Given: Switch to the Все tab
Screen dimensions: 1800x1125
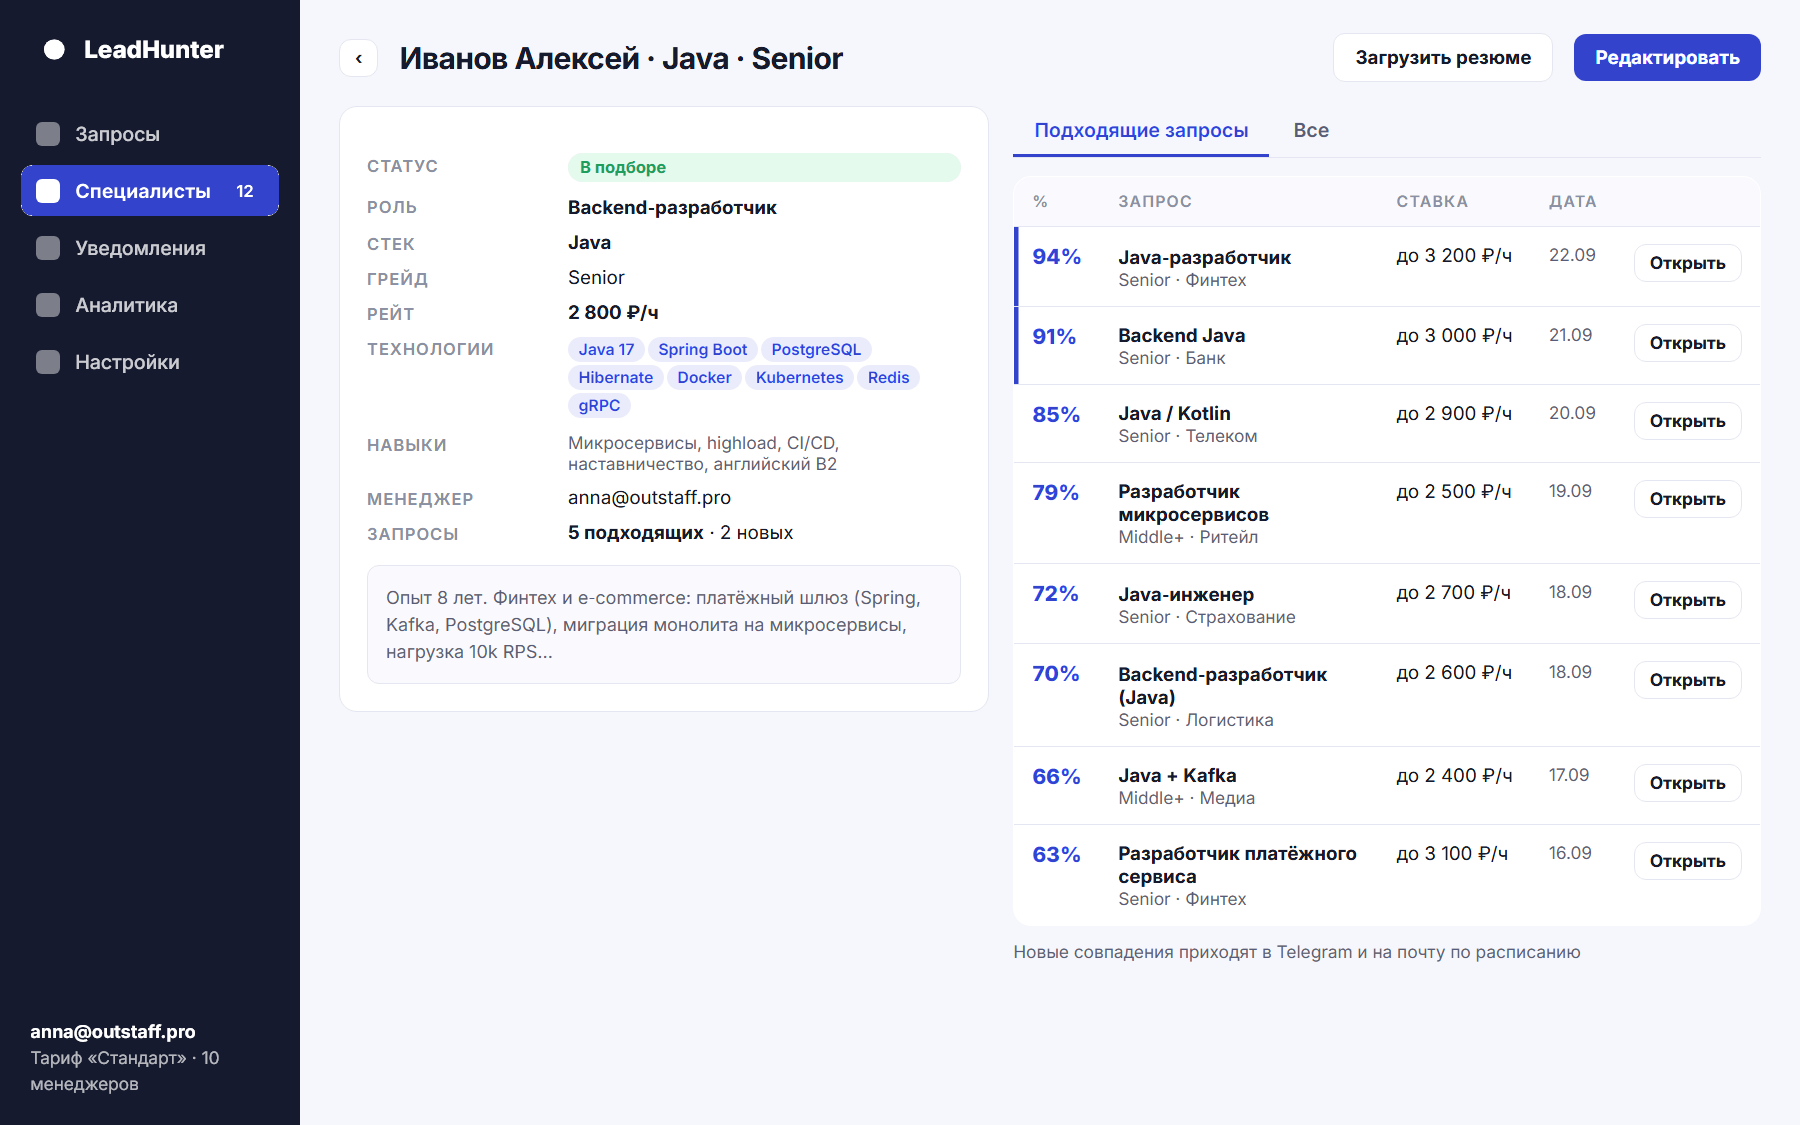Looking at the screenshot, I should (x=1311, y=131).
